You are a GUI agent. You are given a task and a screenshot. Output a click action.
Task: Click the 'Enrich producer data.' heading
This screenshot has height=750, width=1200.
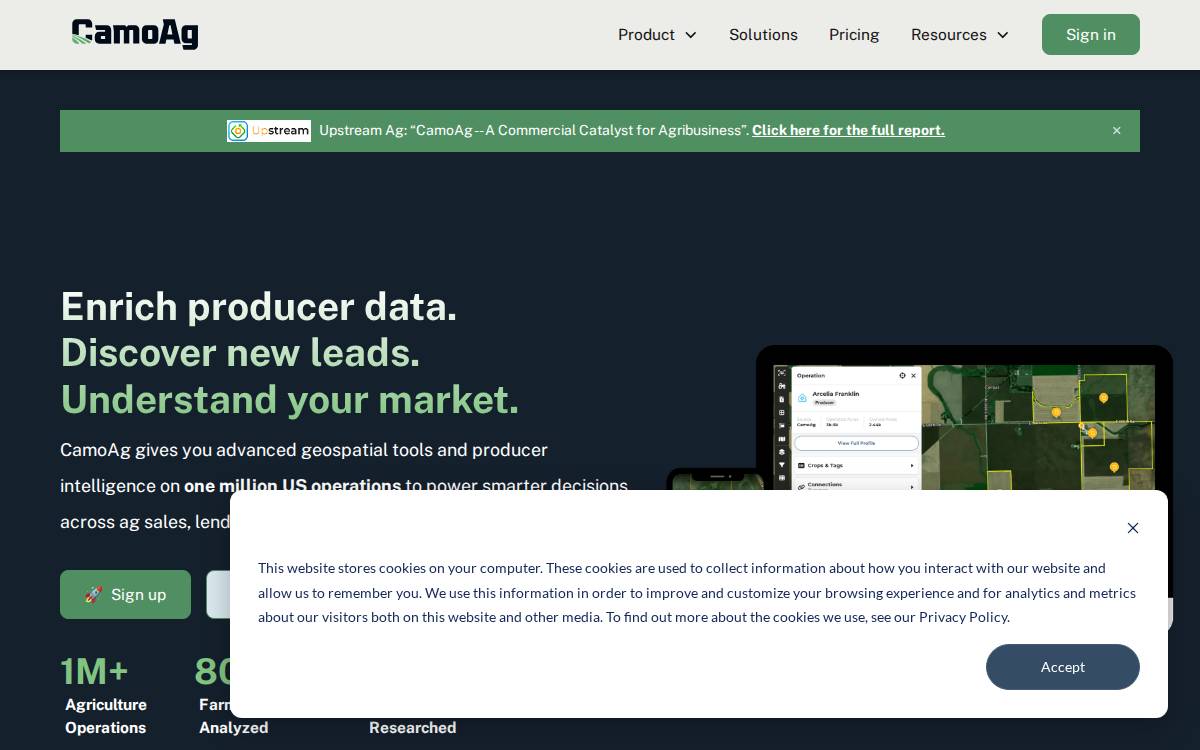[259, 306]
